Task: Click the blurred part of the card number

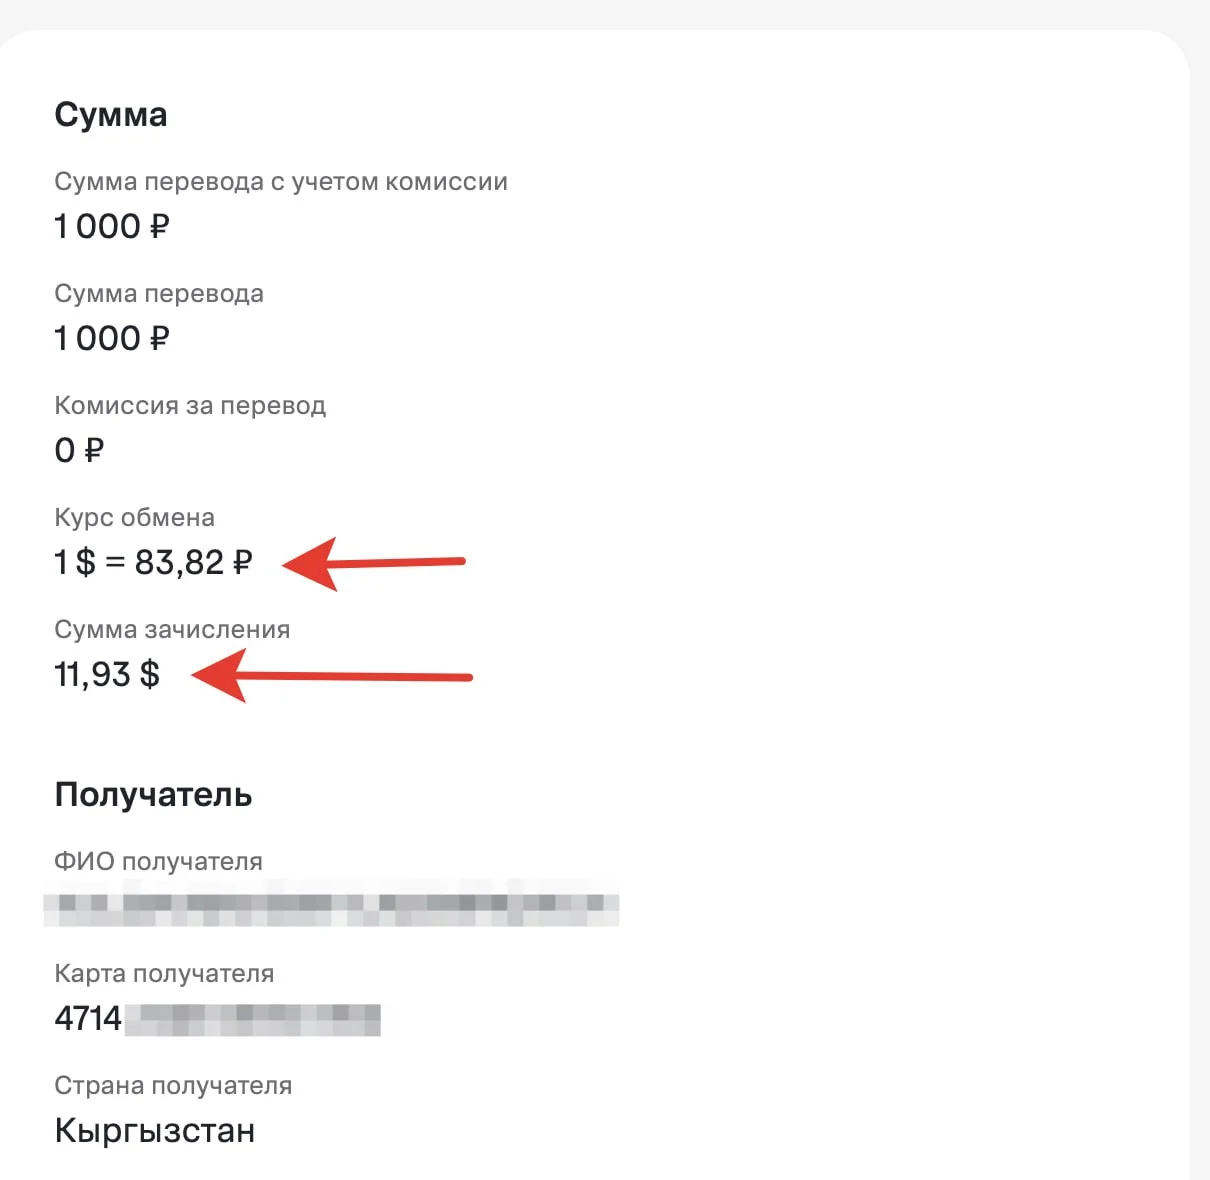Action: pos(254,1019)
